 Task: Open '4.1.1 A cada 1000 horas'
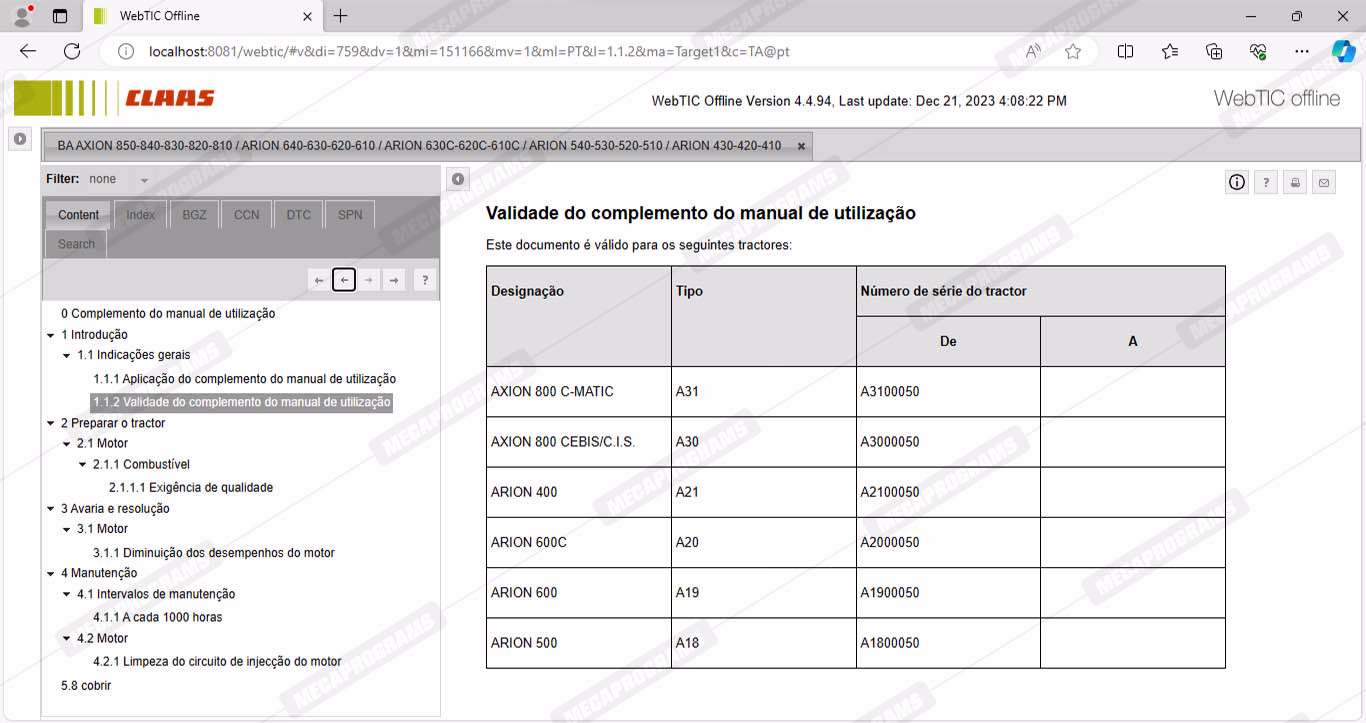pos(157,617)
